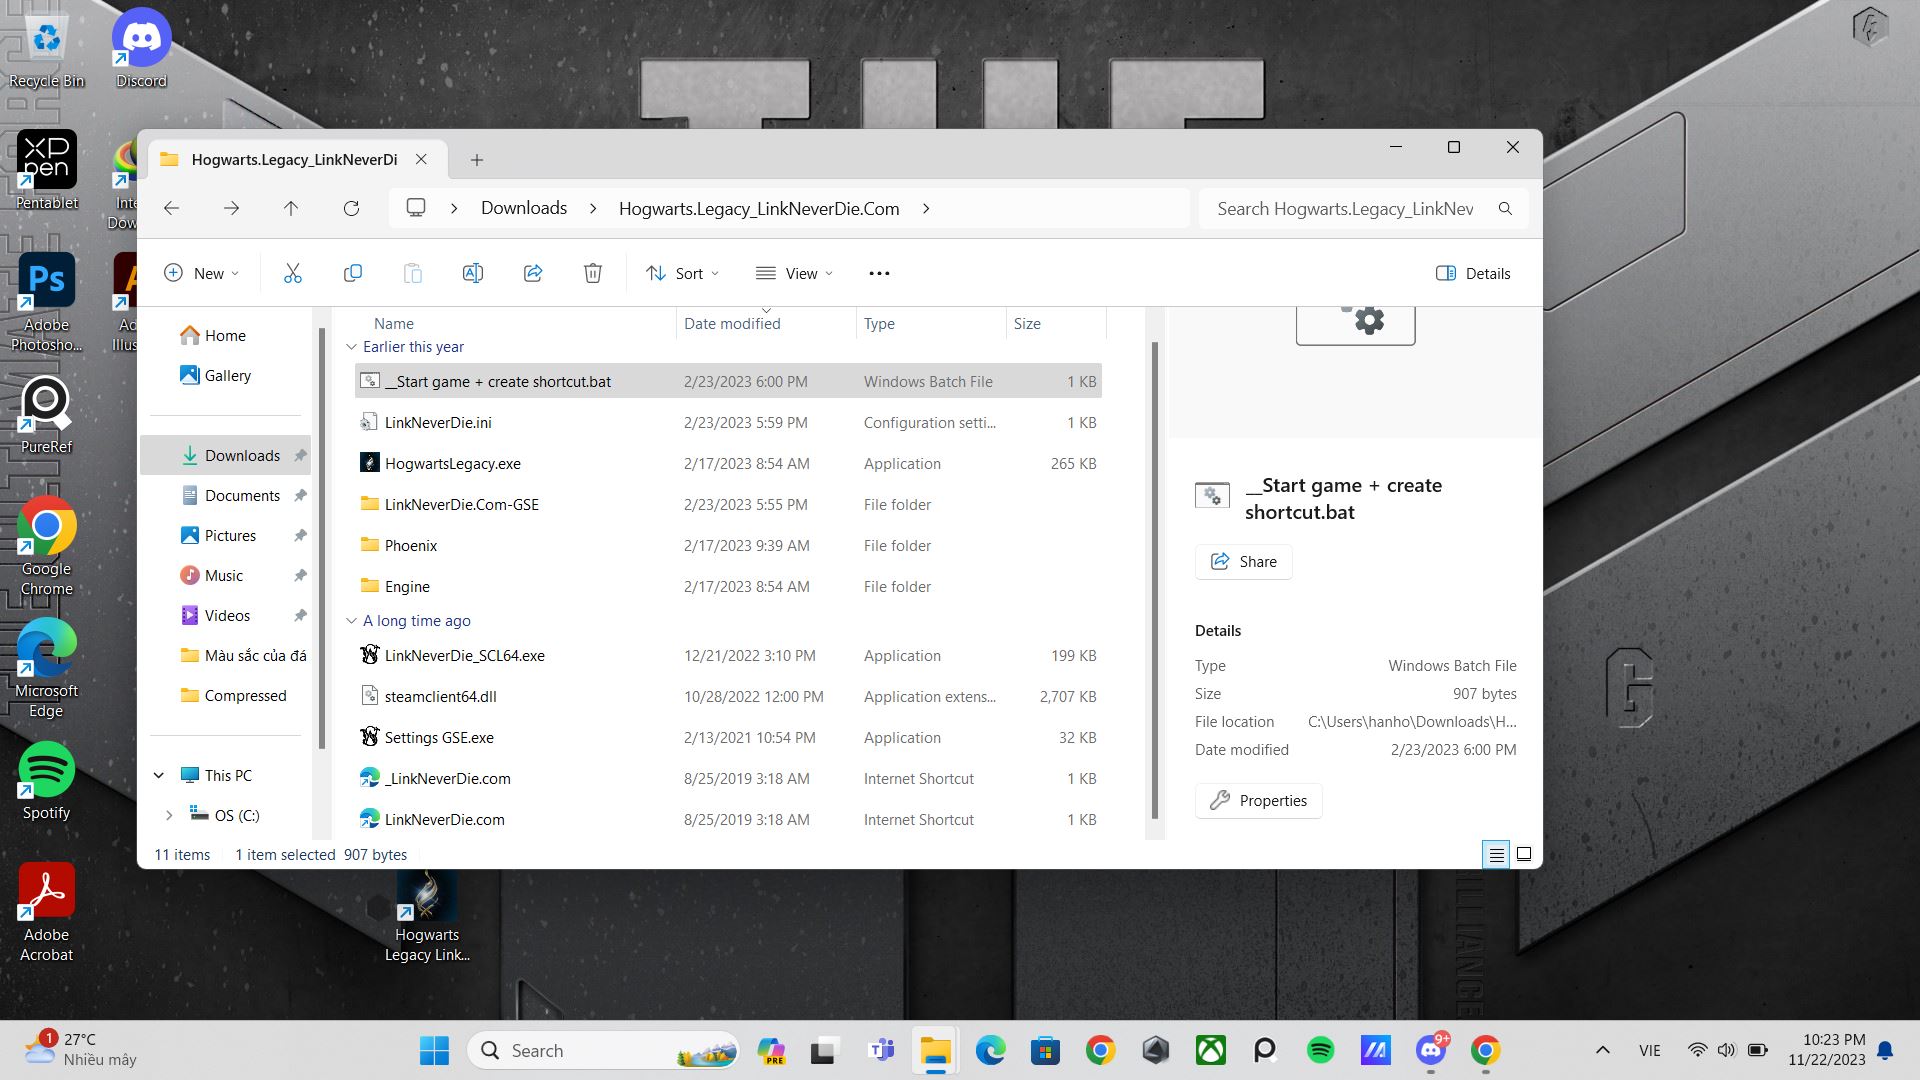The width and height of the screenshot is (1920, 1080).
Task: Click the Properties button in details pane
Action: click(x=1258, y=801)
